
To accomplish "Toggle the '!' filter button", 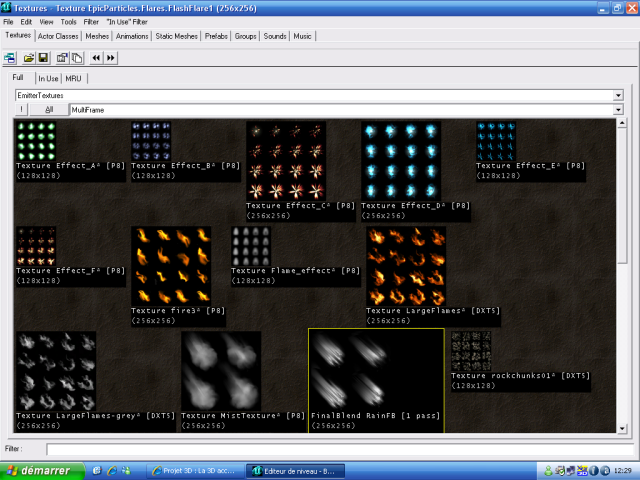I will 20,109.
